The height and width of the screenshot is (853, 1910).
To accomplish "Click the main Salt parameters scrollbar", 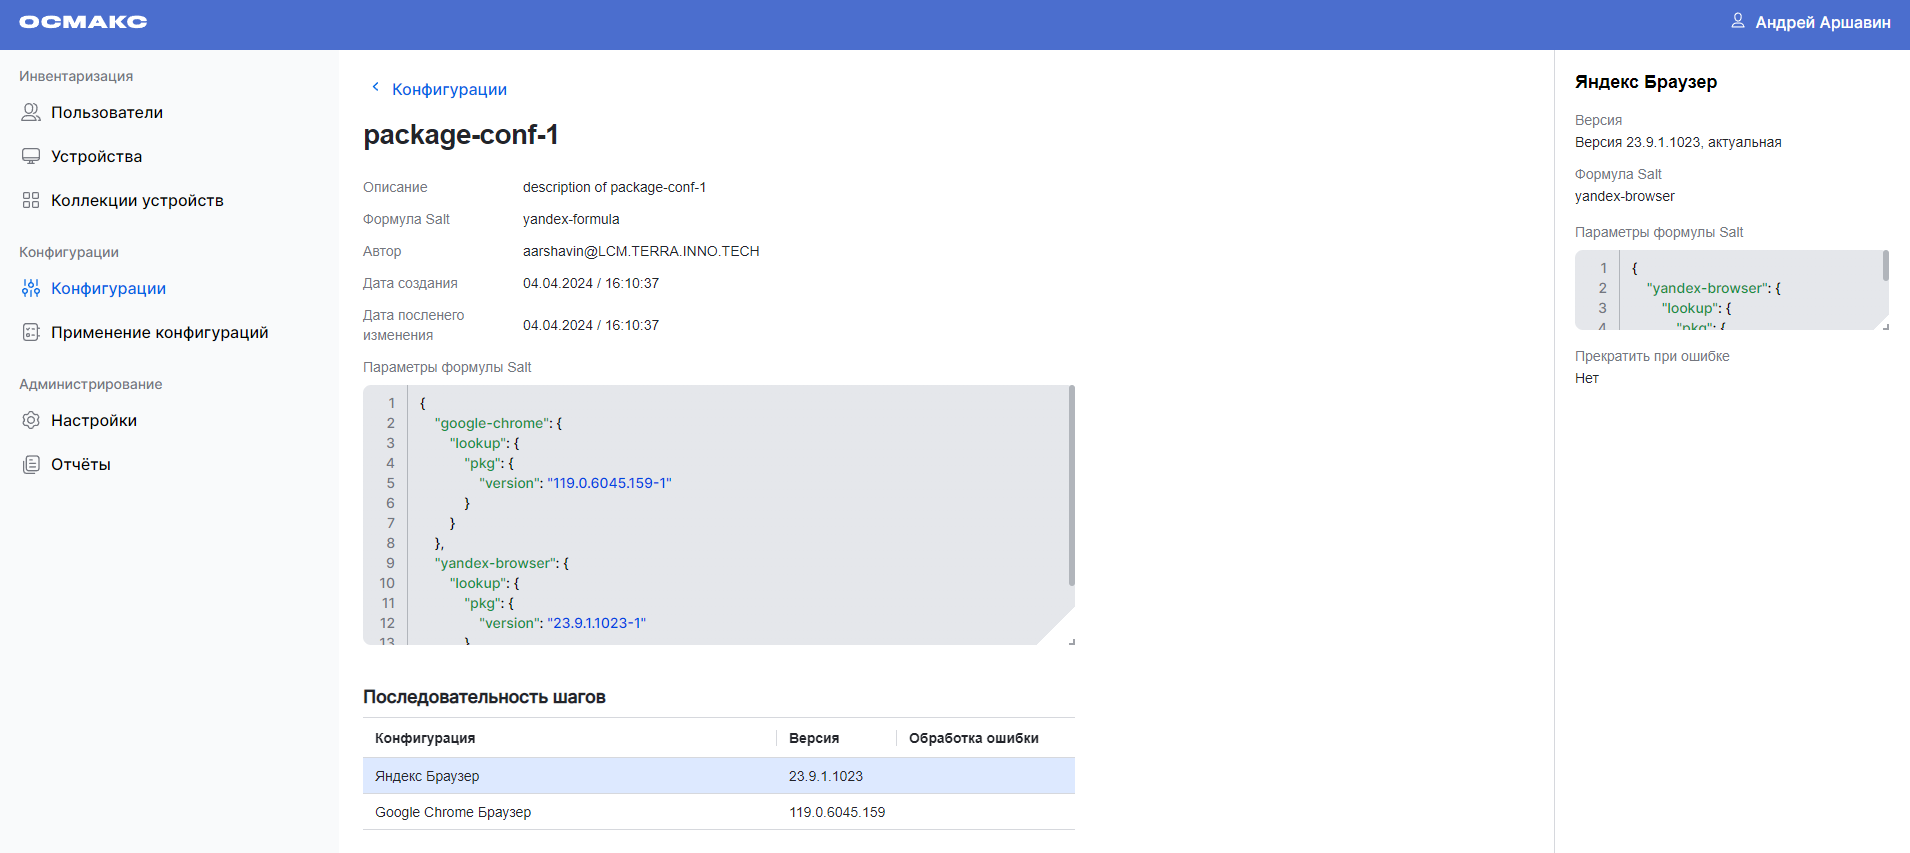I will (x=1071, y=486).
